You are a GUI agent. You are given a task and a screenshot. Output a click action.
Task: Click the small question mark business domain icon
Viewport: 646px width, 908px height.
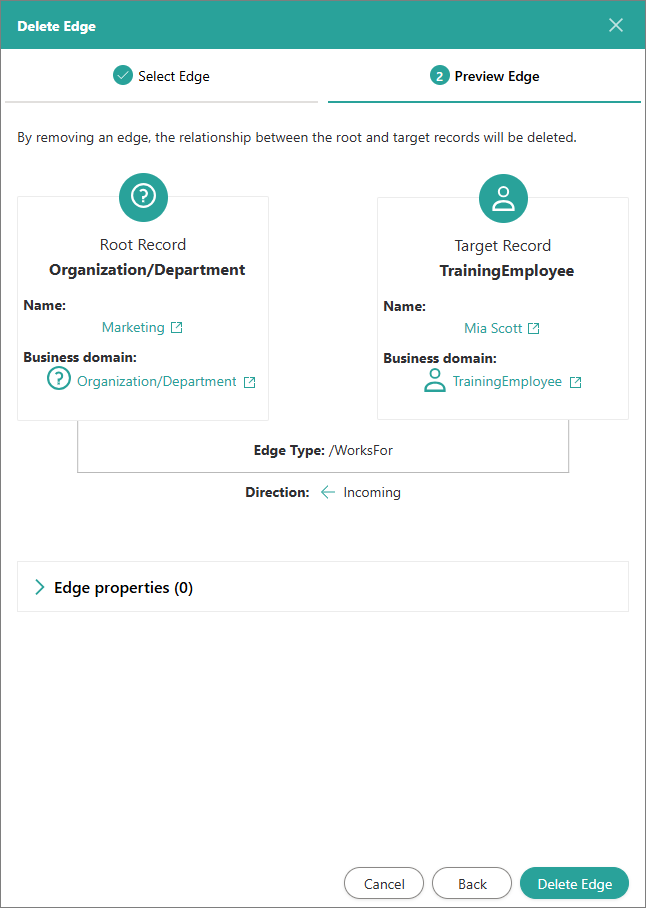click(x=59, y=380)
